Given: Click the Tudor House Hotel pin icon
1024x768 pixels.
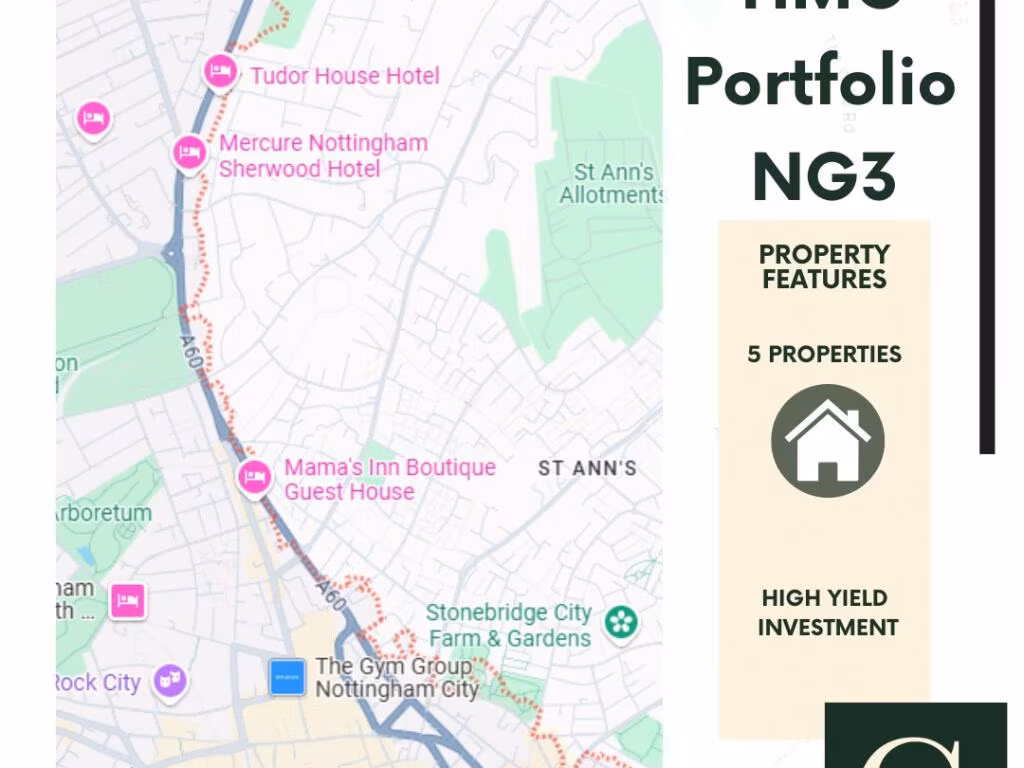Looking at the screenshot, I should (x=221, y=72).
